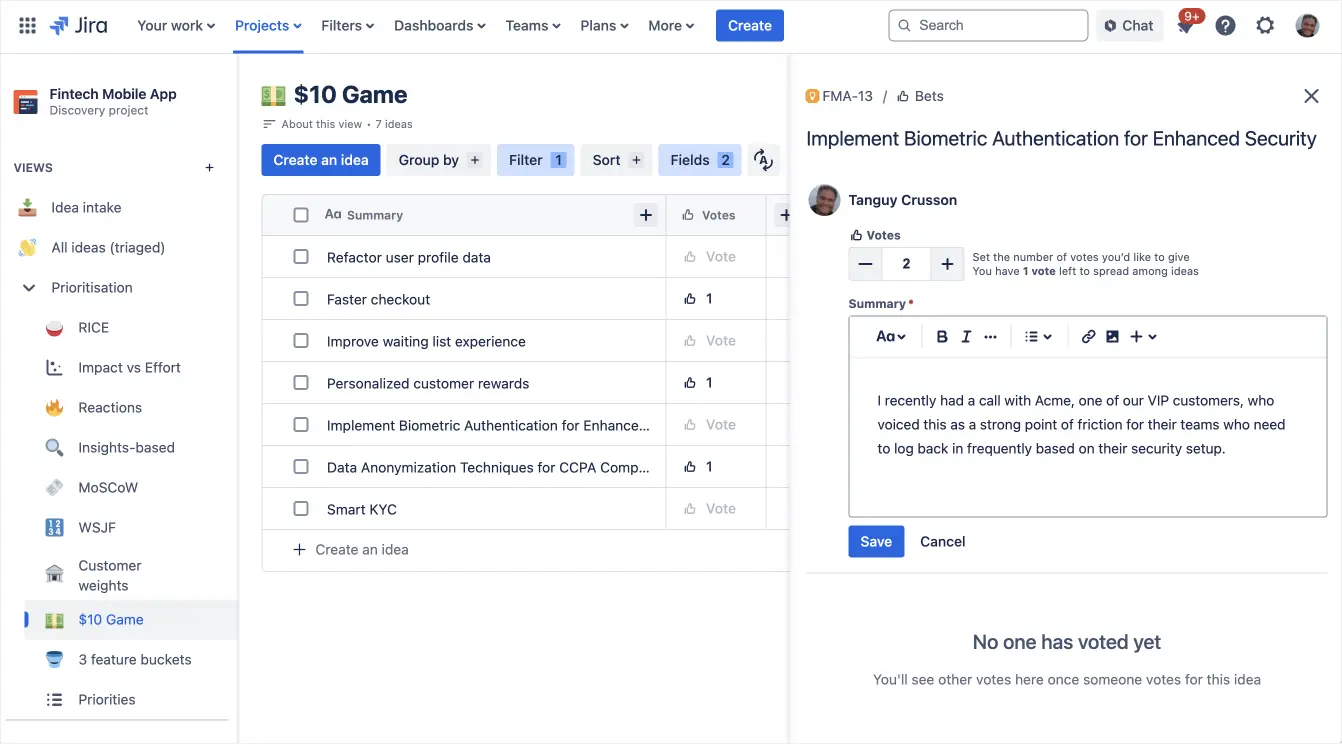The height and width of the screenshot is (744, 1342).
Task: Check Refactor user profile data row
Action: click(x=301, y=257)
